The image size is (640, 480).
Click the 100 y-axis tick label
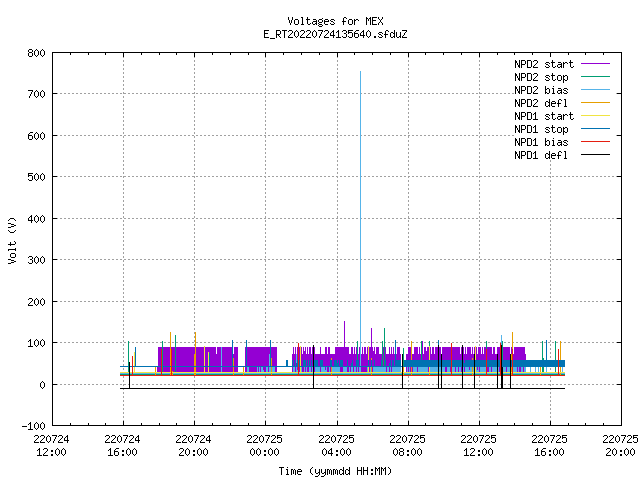pyautogui.click(x=36, y=343)
